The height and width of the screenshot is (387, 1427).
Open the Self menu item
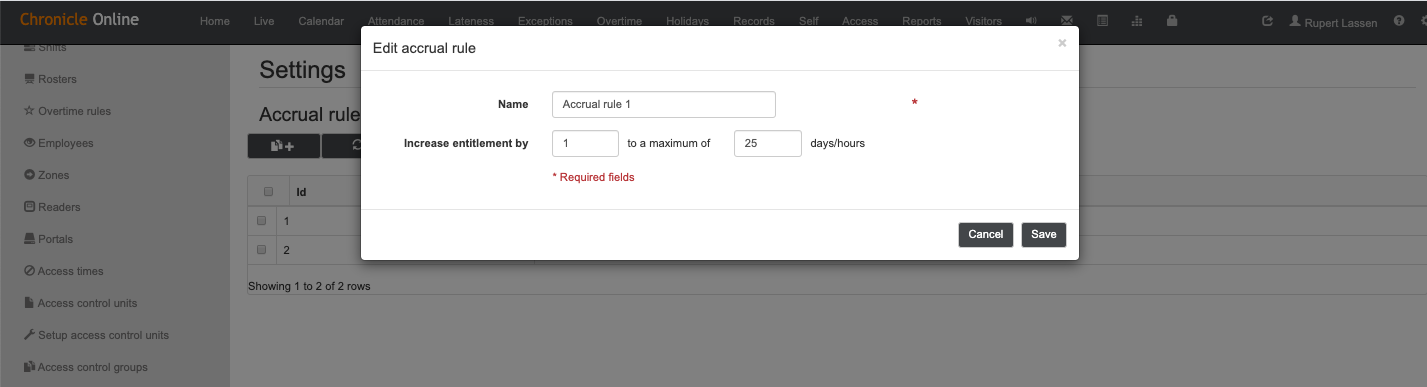pos(809,21)
